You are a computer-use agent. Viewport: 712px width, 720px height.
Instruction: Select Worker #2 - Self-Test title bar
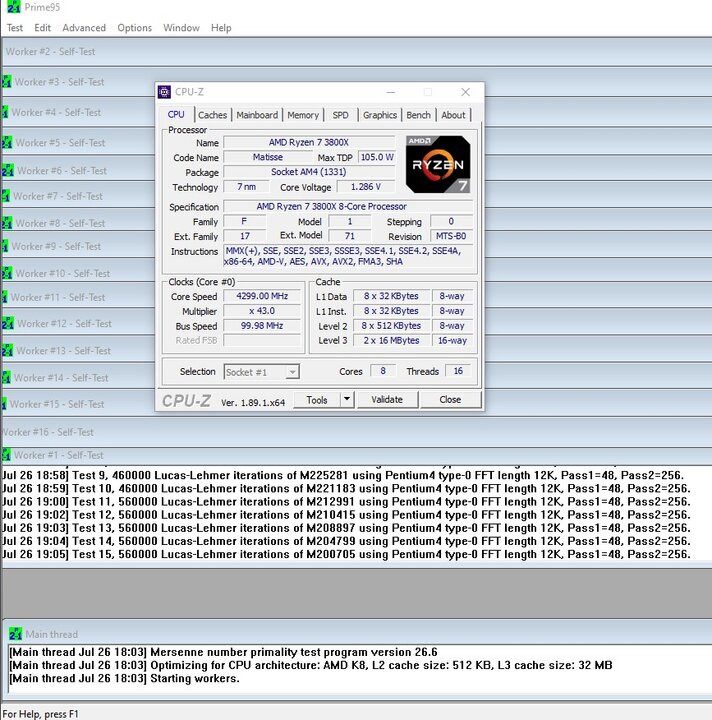point(357,51)
